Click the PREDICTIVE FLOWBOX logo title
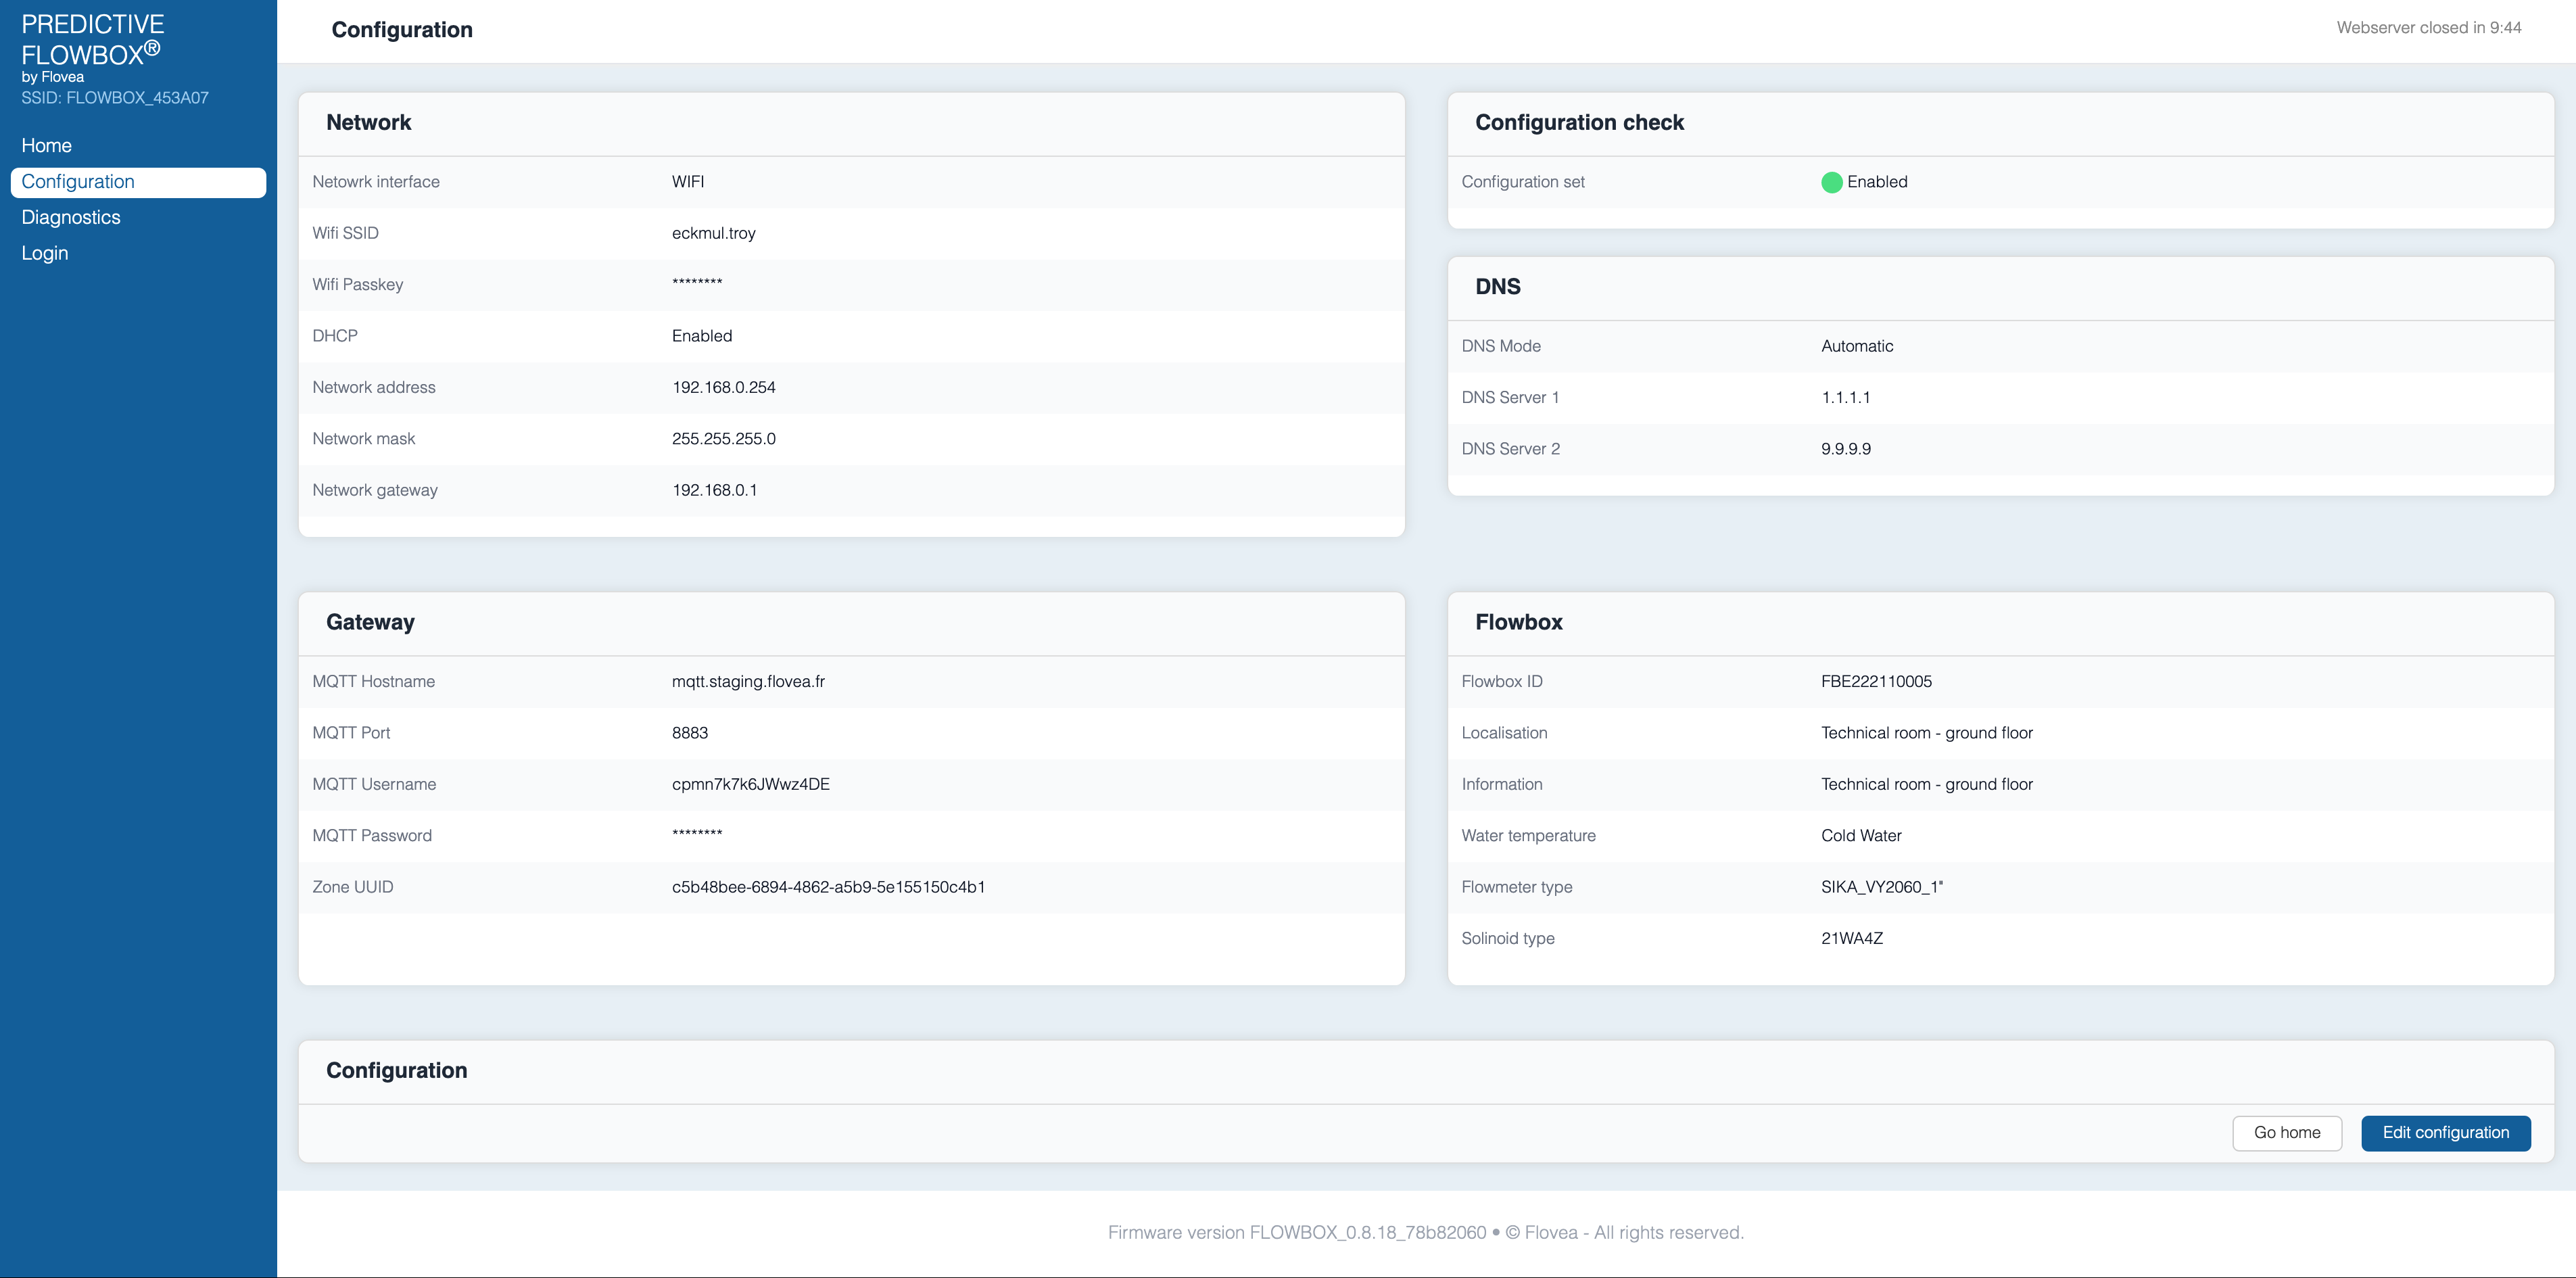The height and width of the screenshot is (1278, 2576). [92, 40]
